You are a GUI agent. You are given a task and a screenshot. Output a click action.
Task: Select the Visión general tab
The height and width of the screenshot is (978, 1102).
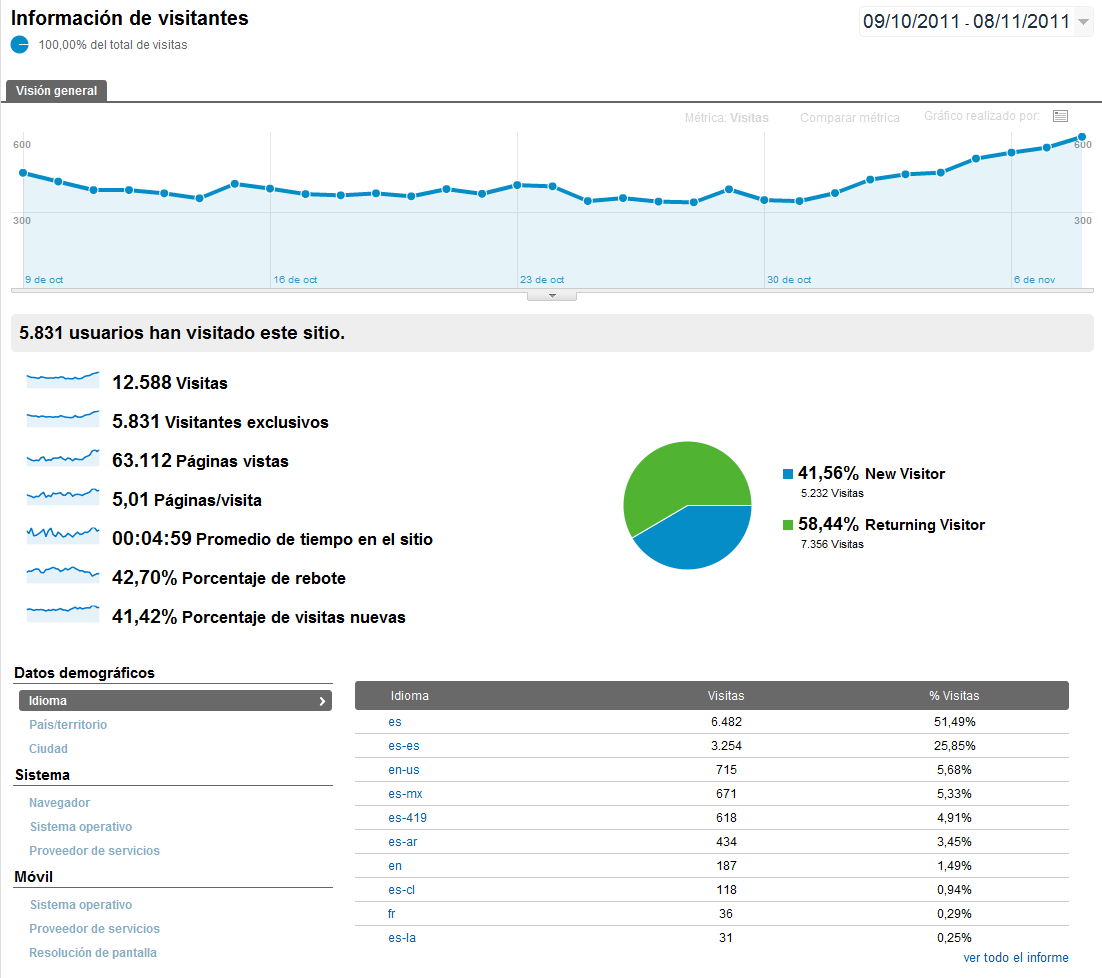pyautogui.click(x=56, y=91)
